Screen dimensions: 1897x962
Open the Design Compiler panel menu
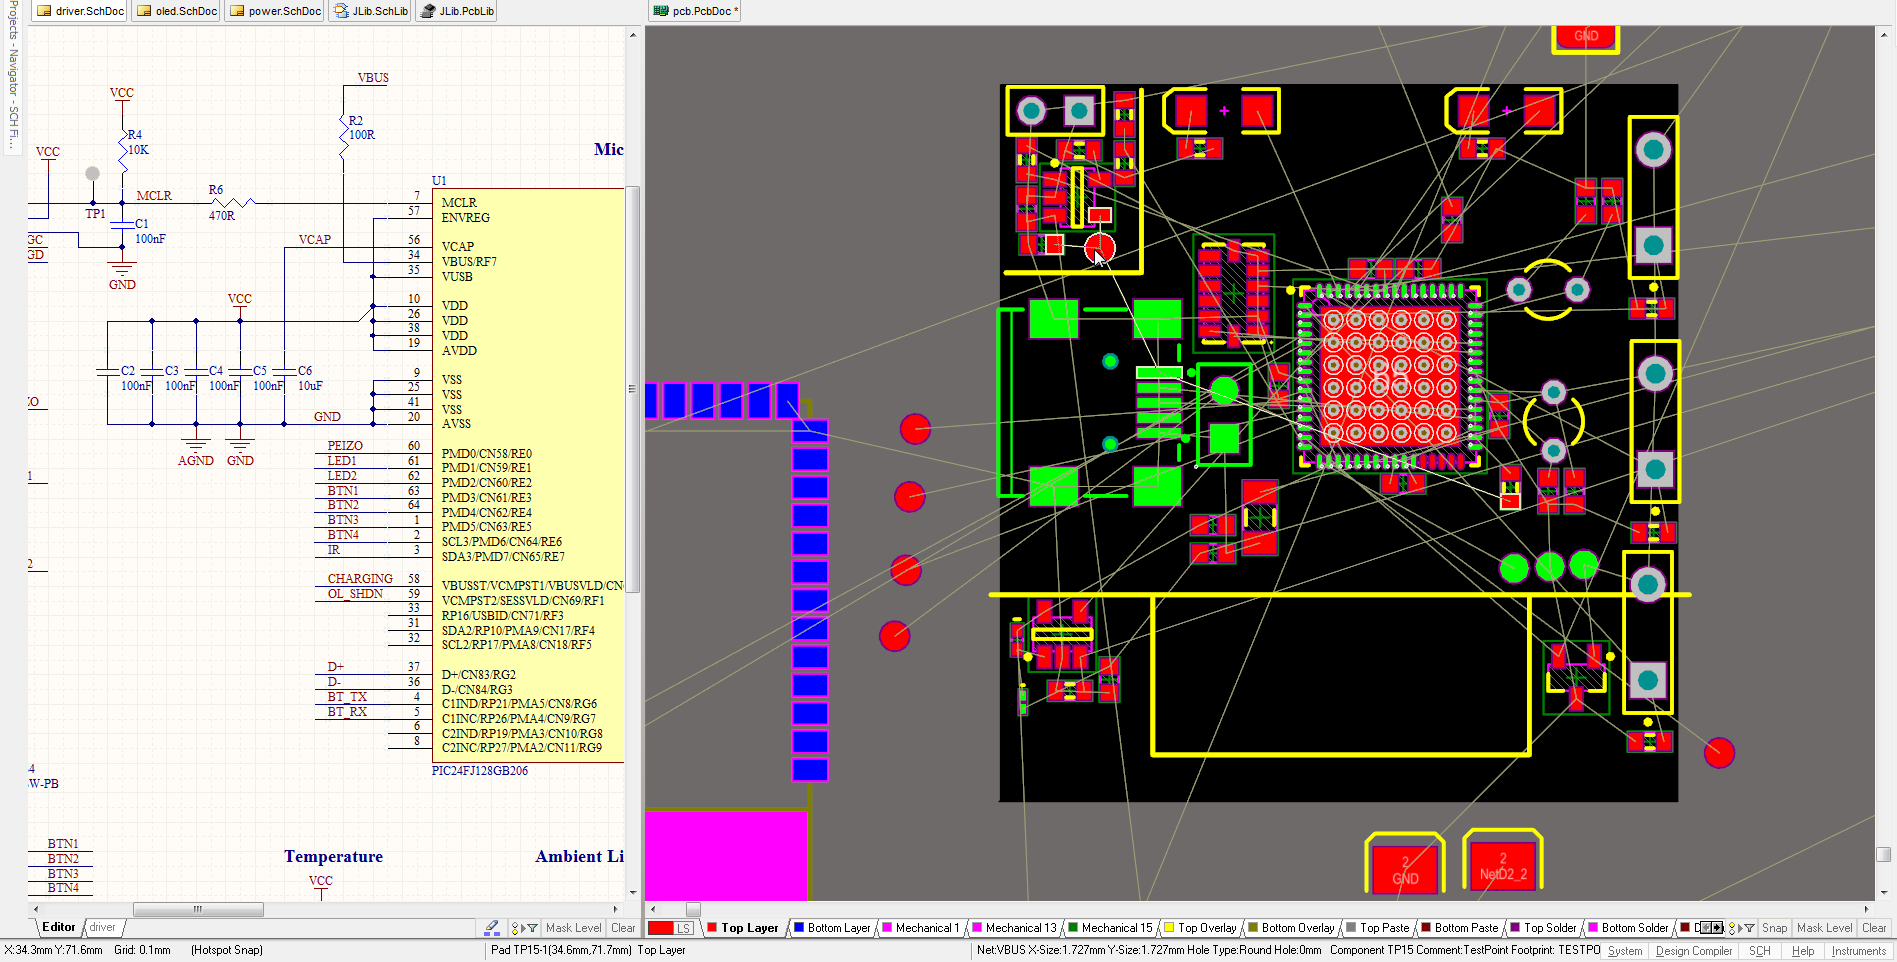(1693, 951)
